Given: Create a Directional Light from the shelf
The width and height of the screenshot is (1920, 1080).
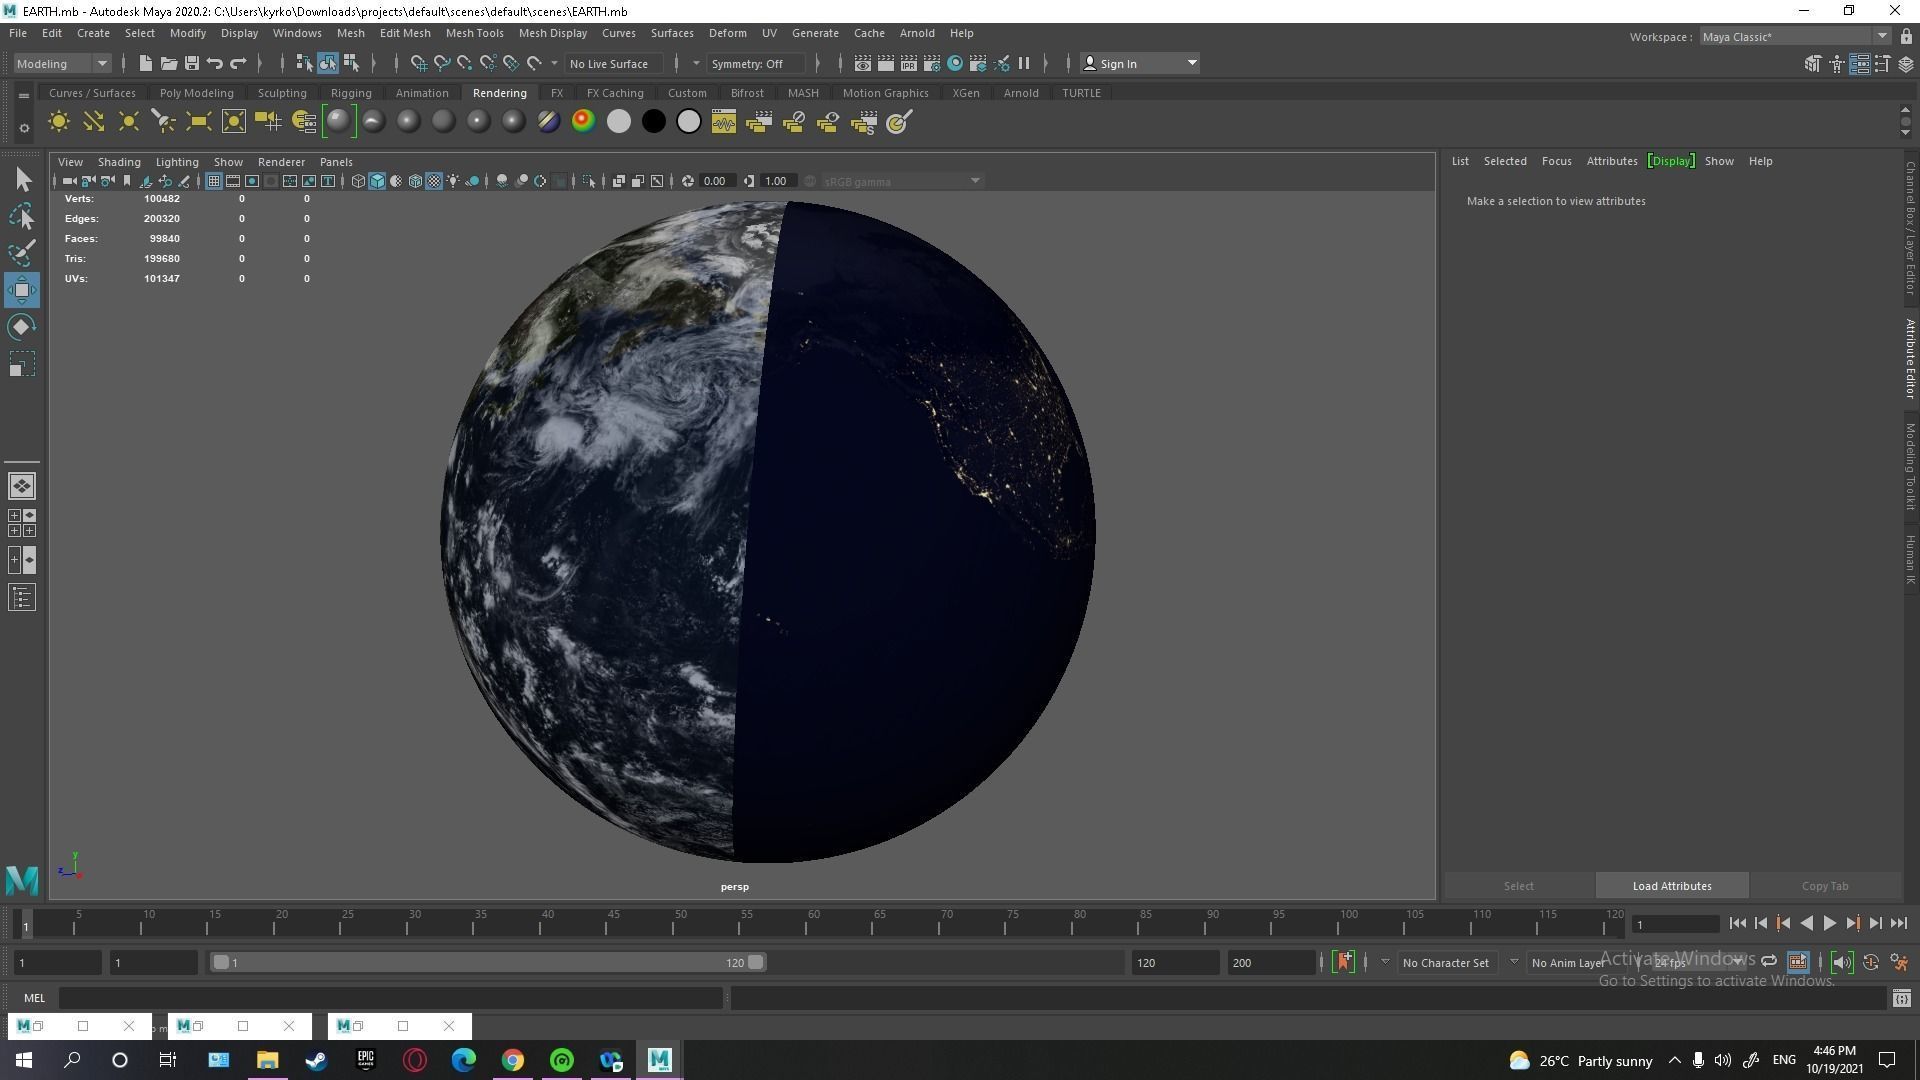Looking at the screenshot, I should 94,122.
